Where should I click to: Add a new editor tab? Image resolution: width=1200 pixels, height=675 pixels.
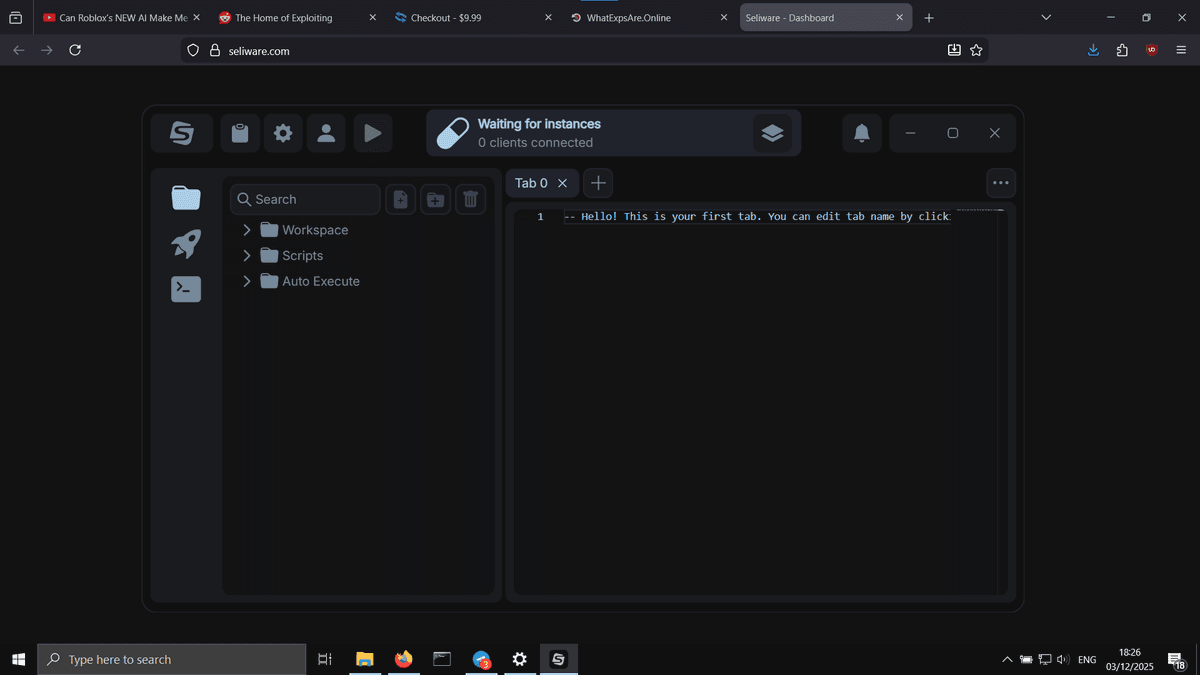pyautogui.click(x=598, y=183)
